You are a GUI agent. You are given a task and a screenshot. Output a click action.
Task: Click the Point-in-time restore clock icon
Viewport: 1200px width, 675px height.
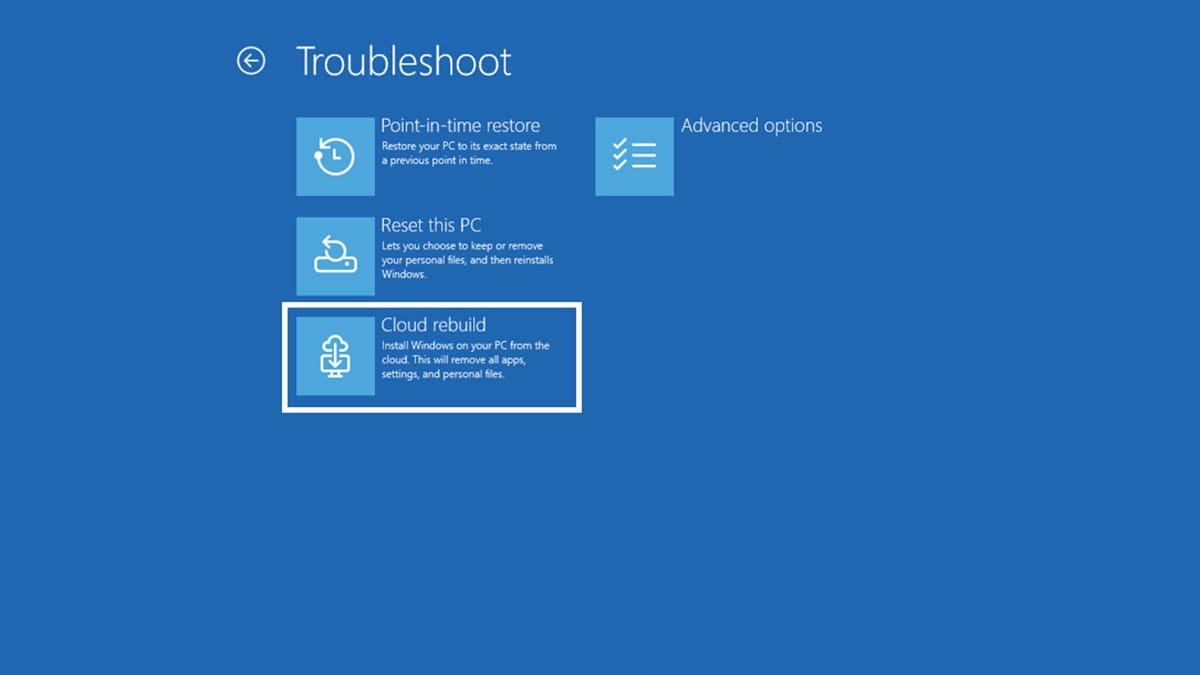[x=336, y=157]
